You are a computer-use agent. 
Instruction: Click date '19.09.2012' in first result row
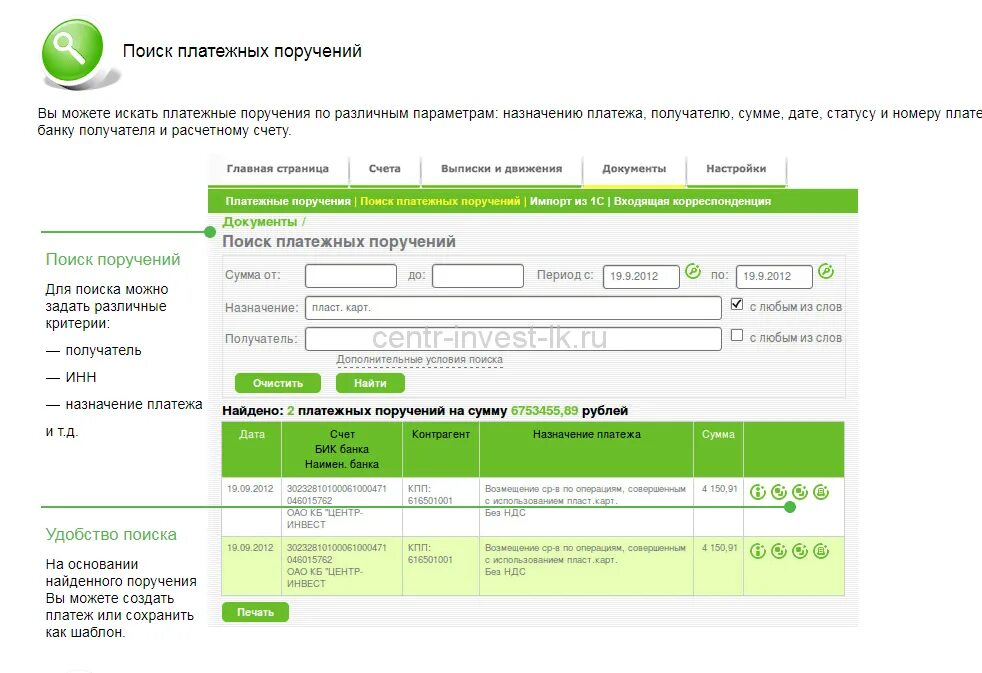[251, 489]
